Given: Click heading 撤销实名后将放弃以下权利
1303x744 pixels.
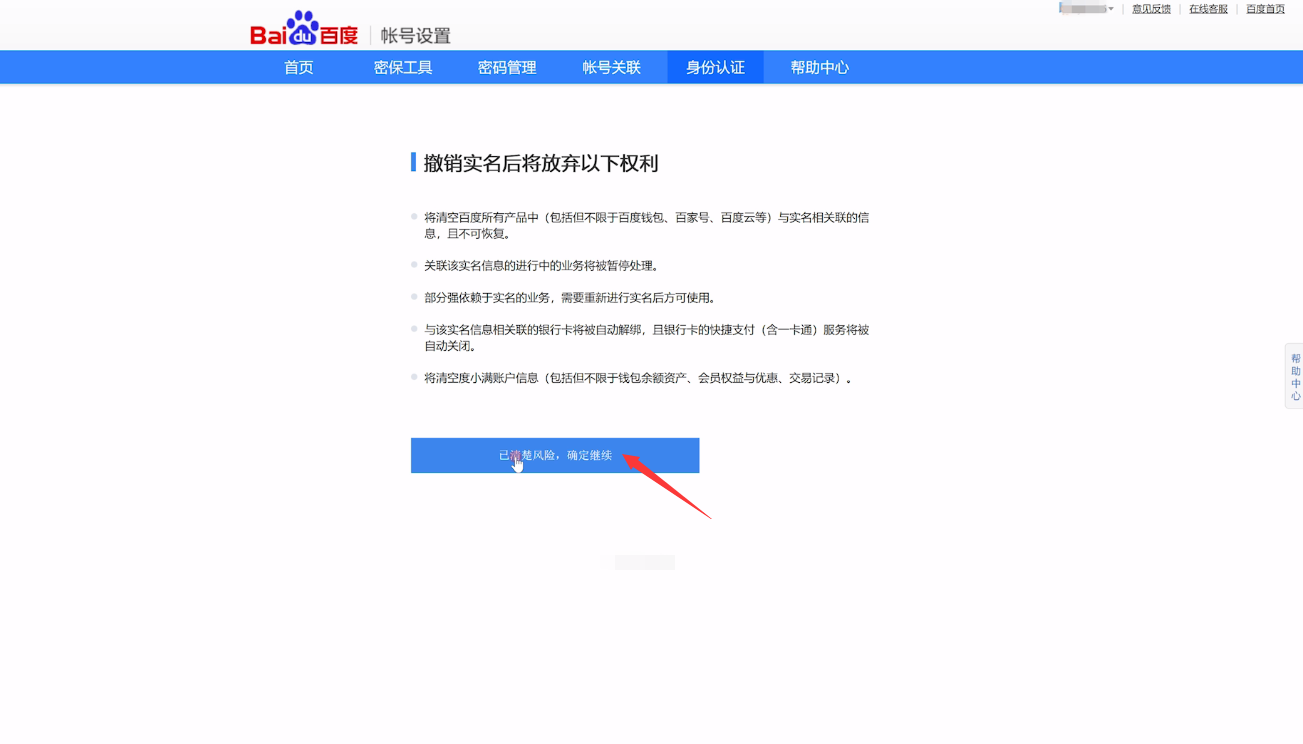Looking at the screenshot, I should click(541, 163).
